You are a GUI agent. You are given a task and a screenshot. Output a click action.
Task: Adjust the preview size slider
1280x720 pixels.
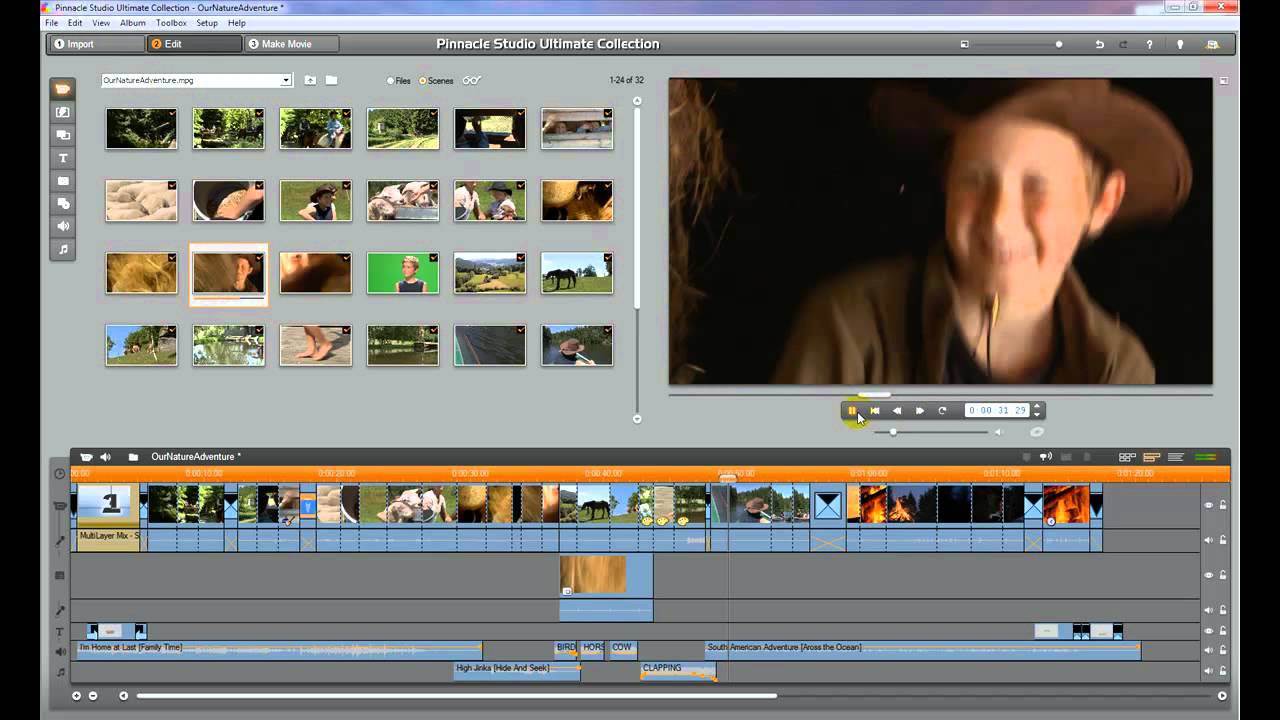[1018, 44]
